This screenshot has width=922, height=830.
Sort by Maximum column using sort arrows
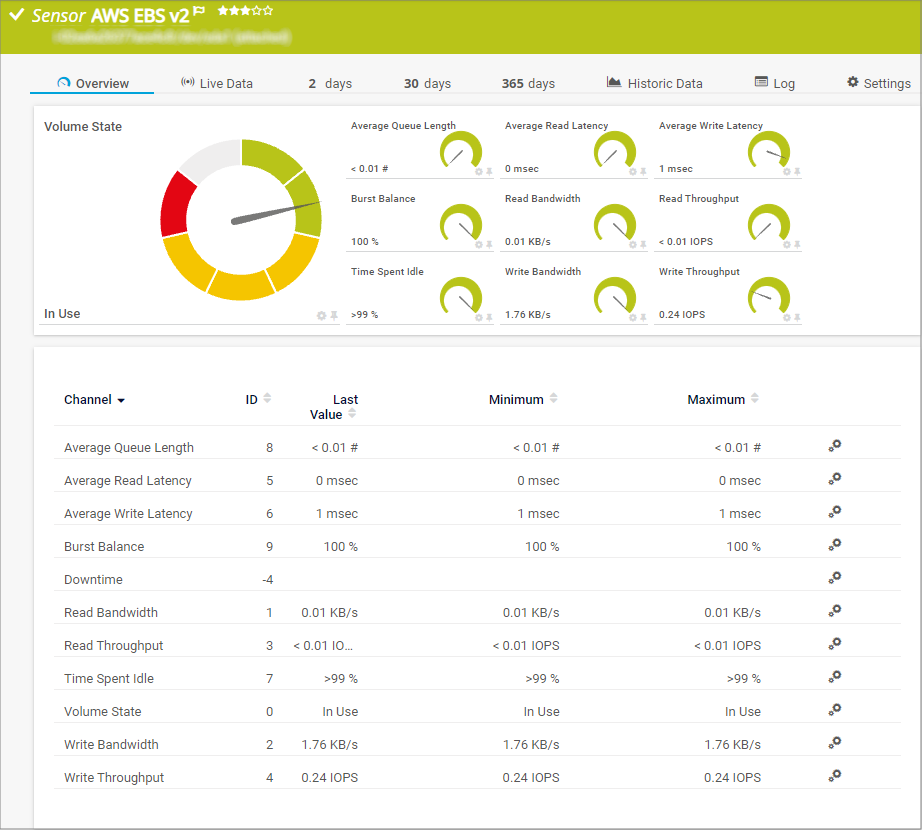tap(755, 399)
